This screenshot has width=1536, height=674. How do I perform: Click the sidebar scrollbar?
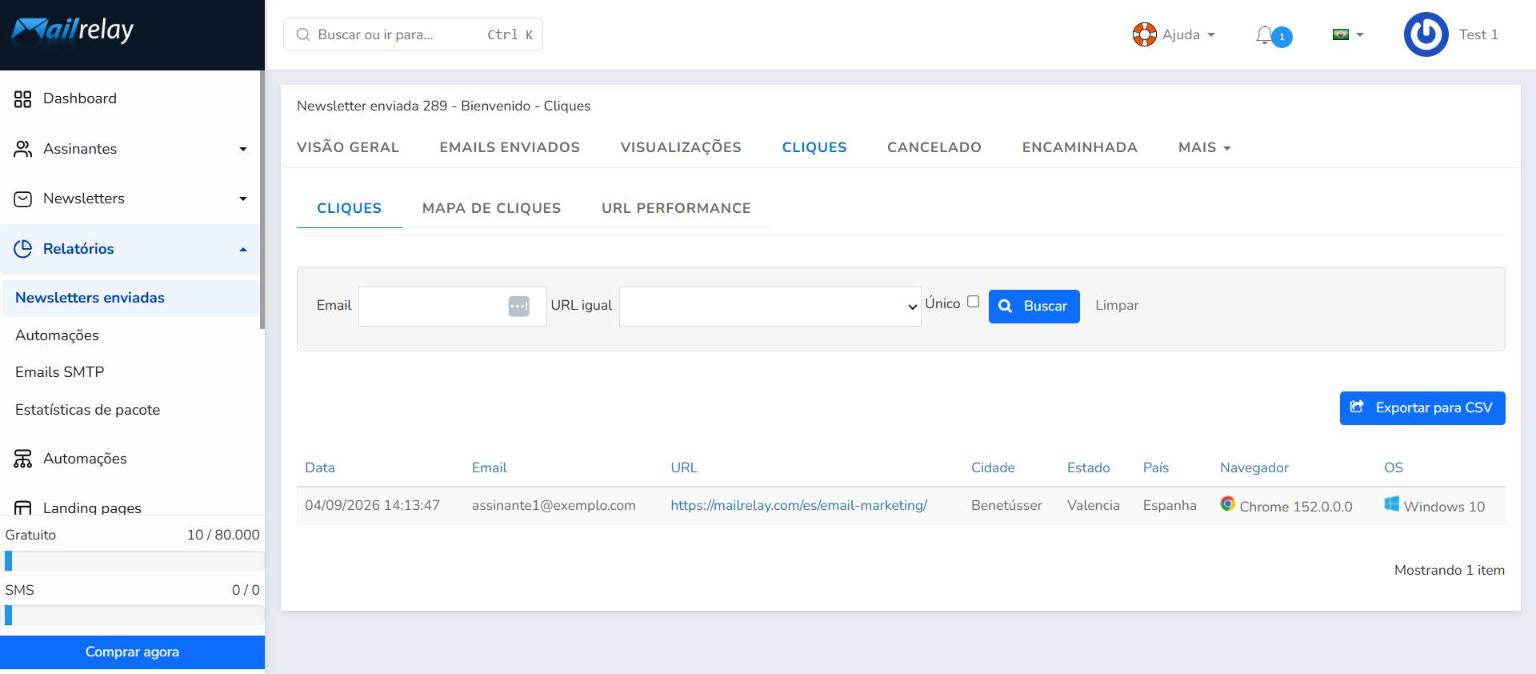tap(263, 200)
